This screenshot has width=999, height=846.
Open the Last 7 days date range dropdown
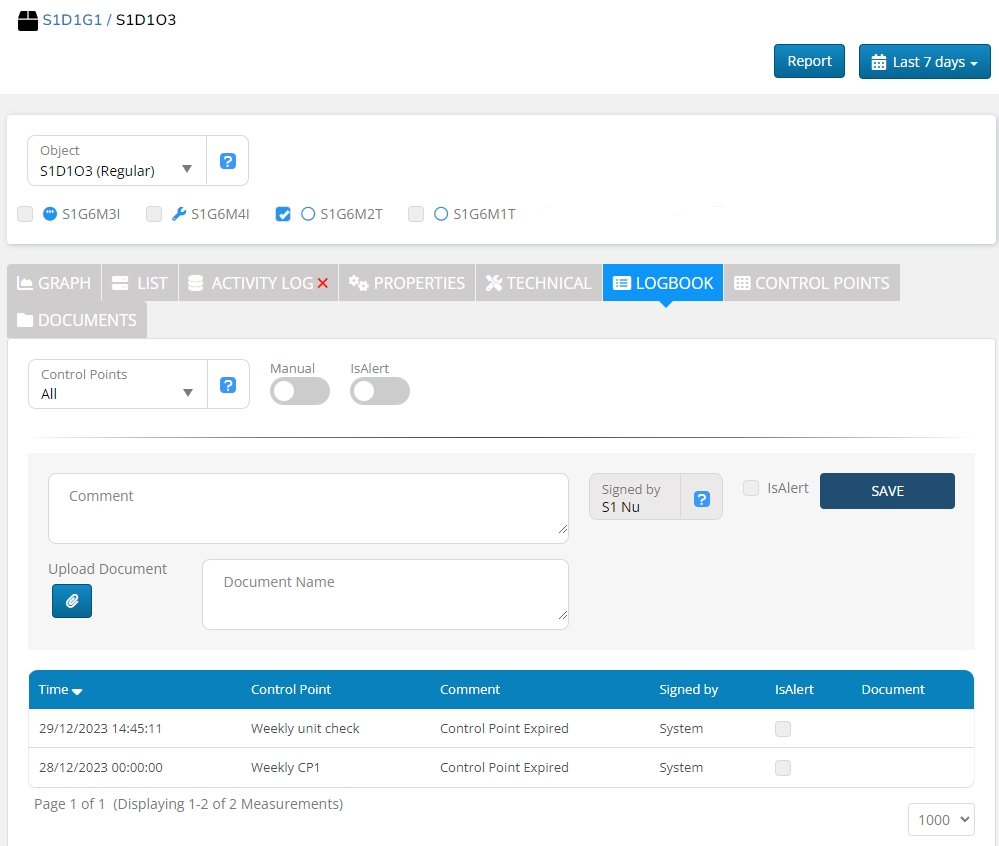coord(924,62)
